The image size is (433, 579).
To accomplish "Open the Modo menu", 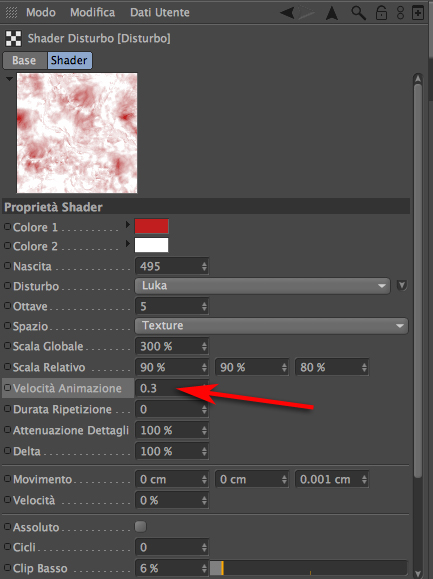I will pyautogui.click(x=41, y=13).
